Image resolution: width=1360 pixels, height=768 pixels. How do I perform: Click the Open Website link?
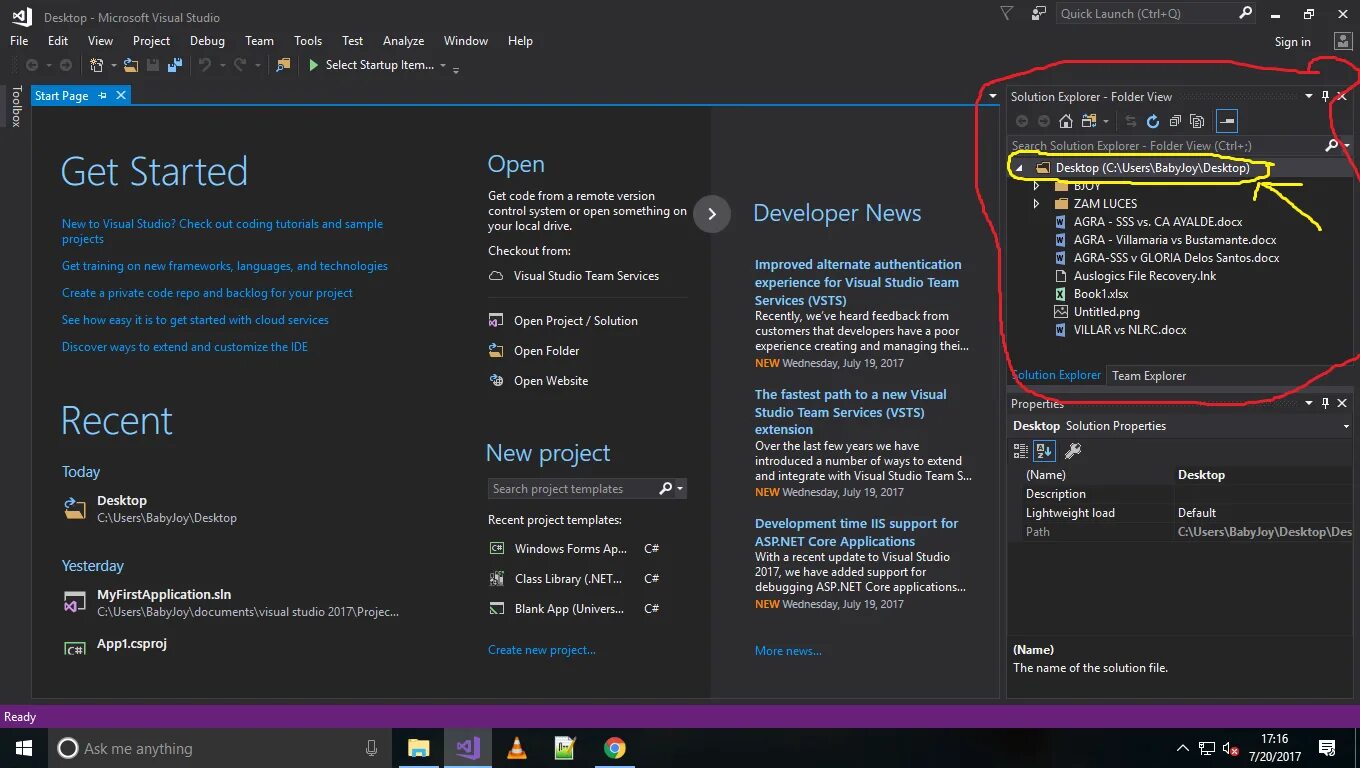coord(551,381)
